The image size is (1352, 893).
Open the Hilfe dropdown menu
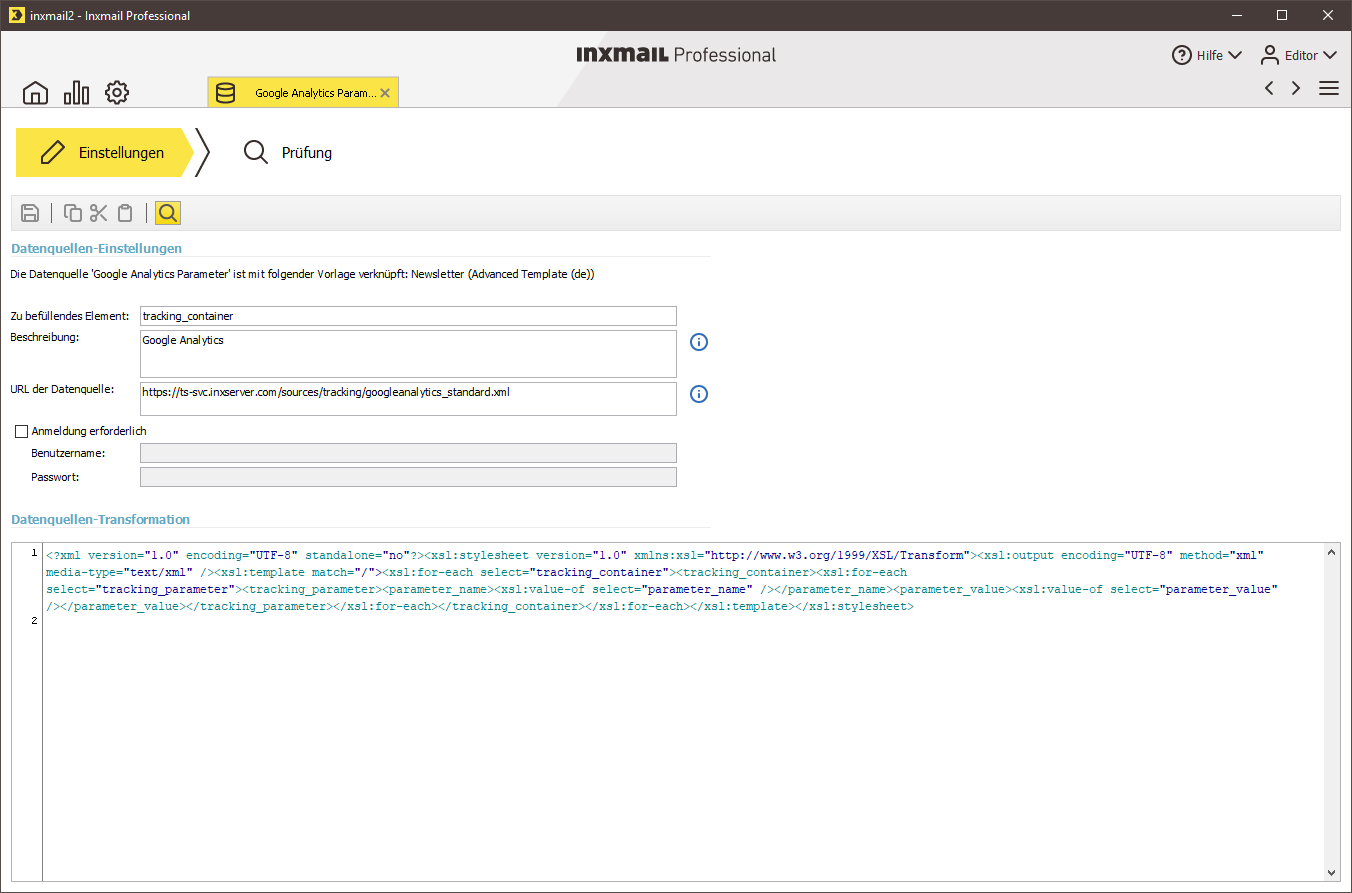1207,55
